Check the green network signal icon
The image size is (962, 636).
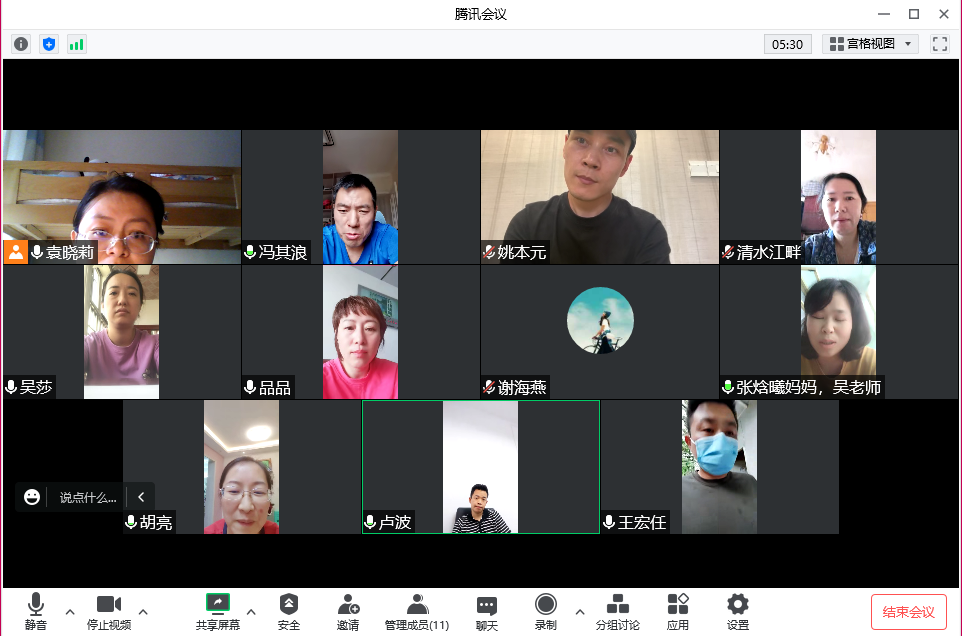pos(77,44)
